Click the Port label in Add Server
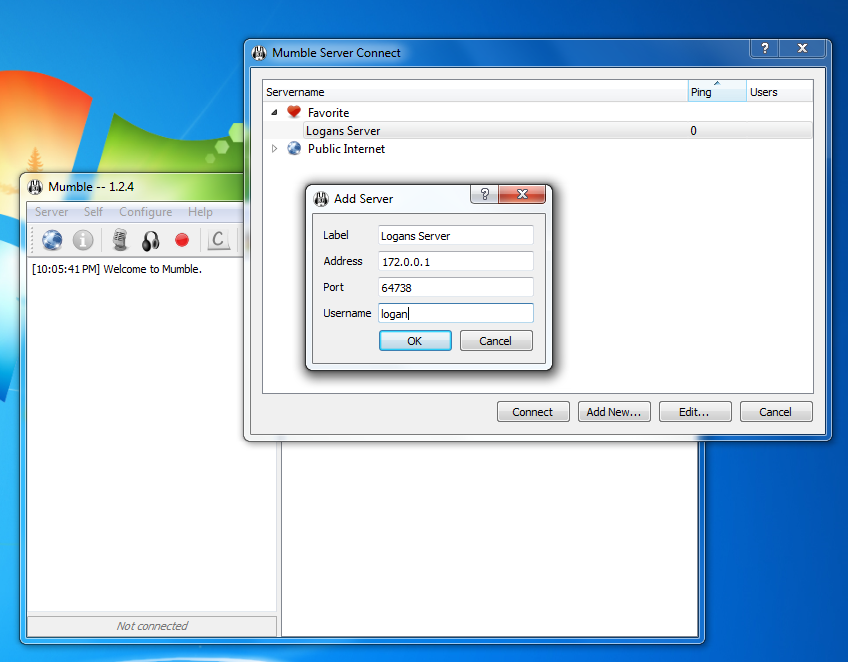848x662 pixels. coord(333,287)
